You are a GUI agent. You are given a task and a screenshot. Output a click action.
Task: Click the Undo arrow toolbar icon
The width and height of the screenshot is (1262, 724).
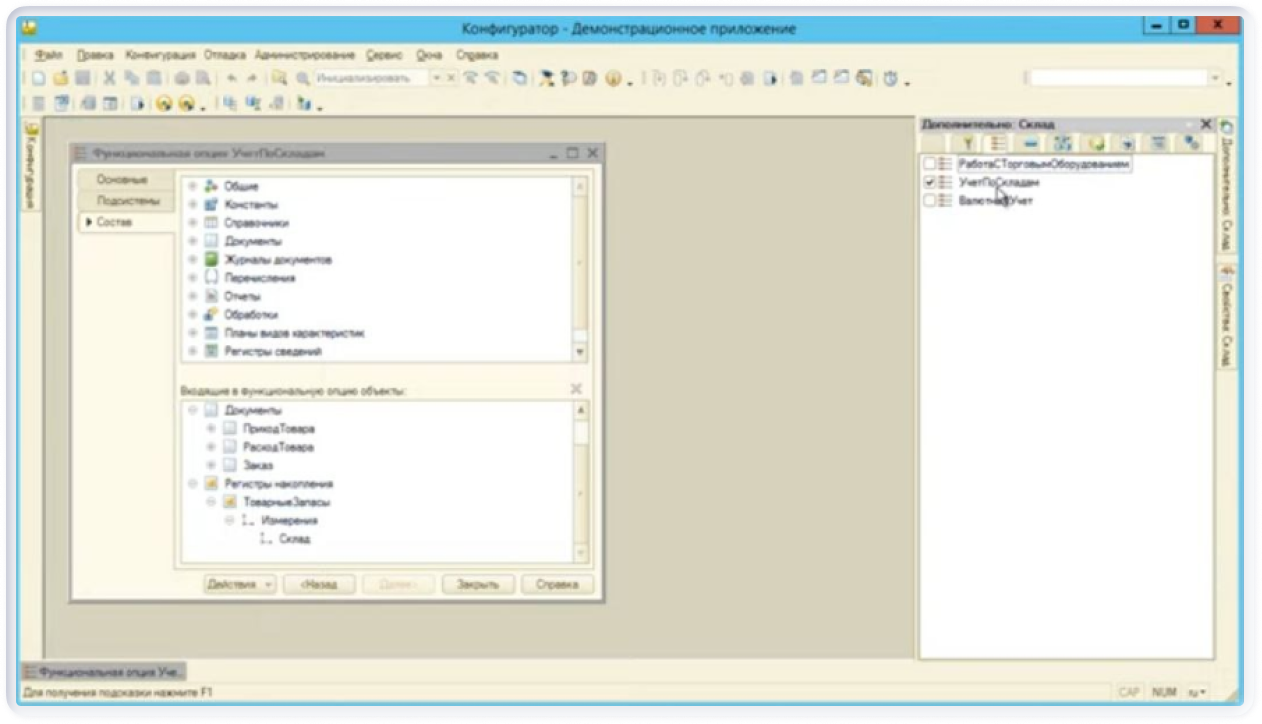(231, 78)
